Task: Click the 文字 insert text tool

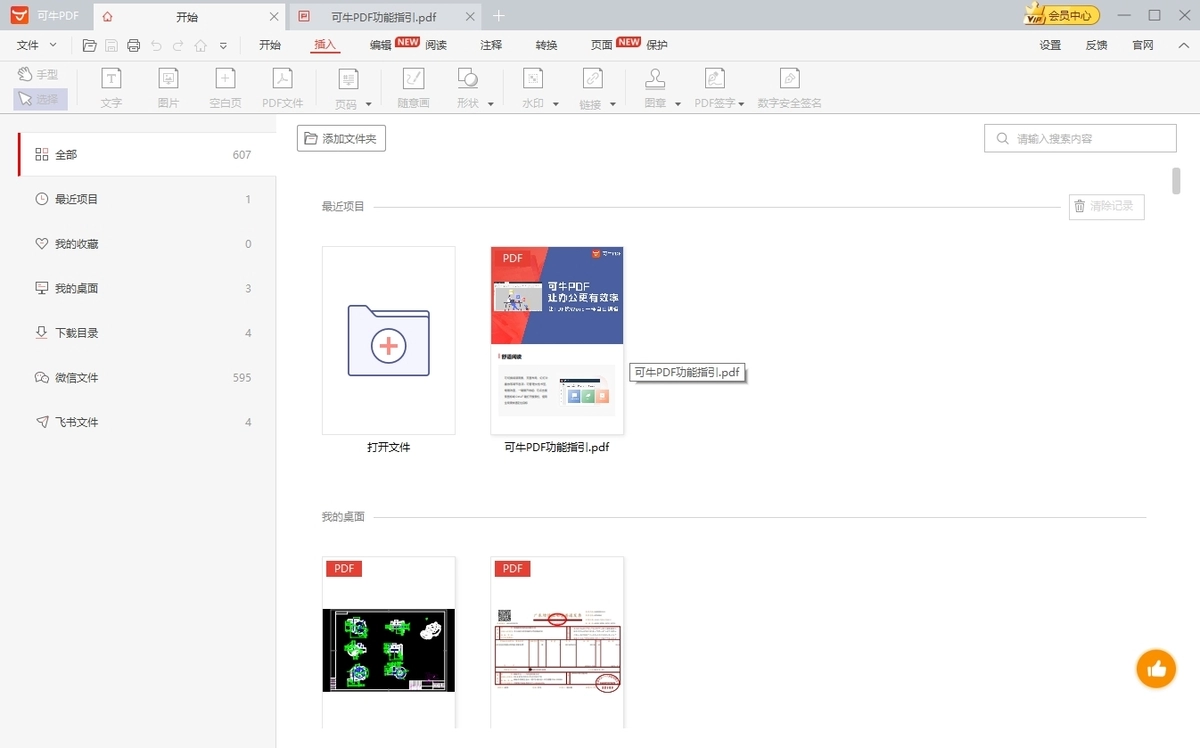Action: point(111,88)
